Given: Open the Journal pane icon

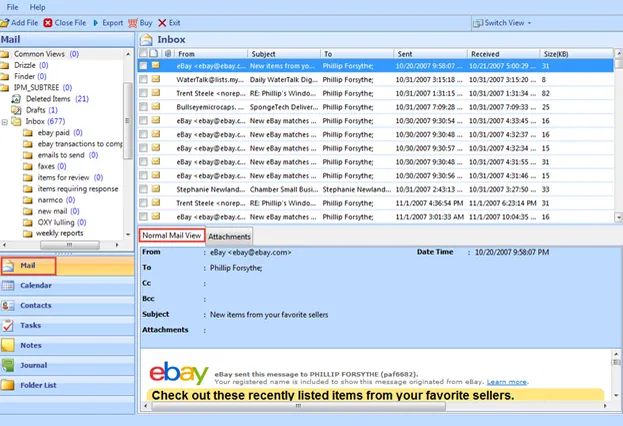Looking at the screenshot, I should (8, 365).
